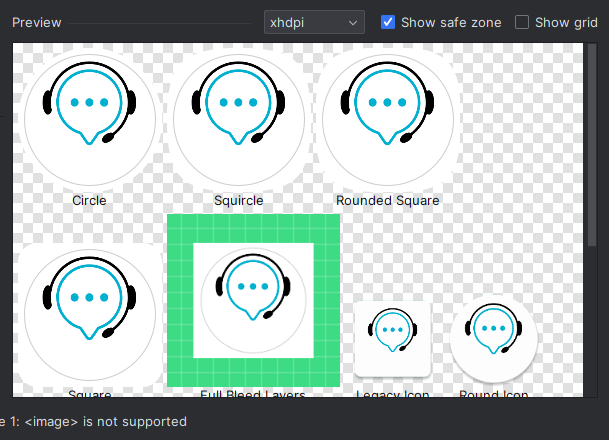The width and height of the screenshot is (609, 440).
Task: Disable the Show safe zone checkbox
Action: pyautogui.click(x=389, y=22)
